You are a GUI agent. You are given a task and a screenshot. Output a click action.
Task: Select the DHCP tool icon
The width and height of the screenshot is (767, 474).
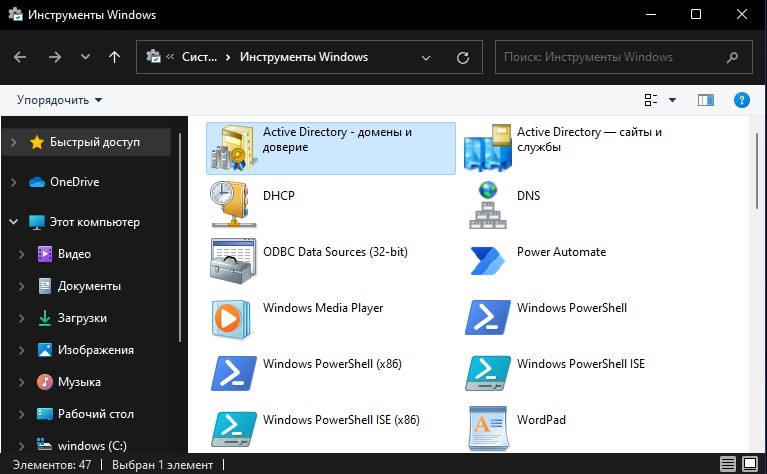pyautogui.click(x=233, y=204)
